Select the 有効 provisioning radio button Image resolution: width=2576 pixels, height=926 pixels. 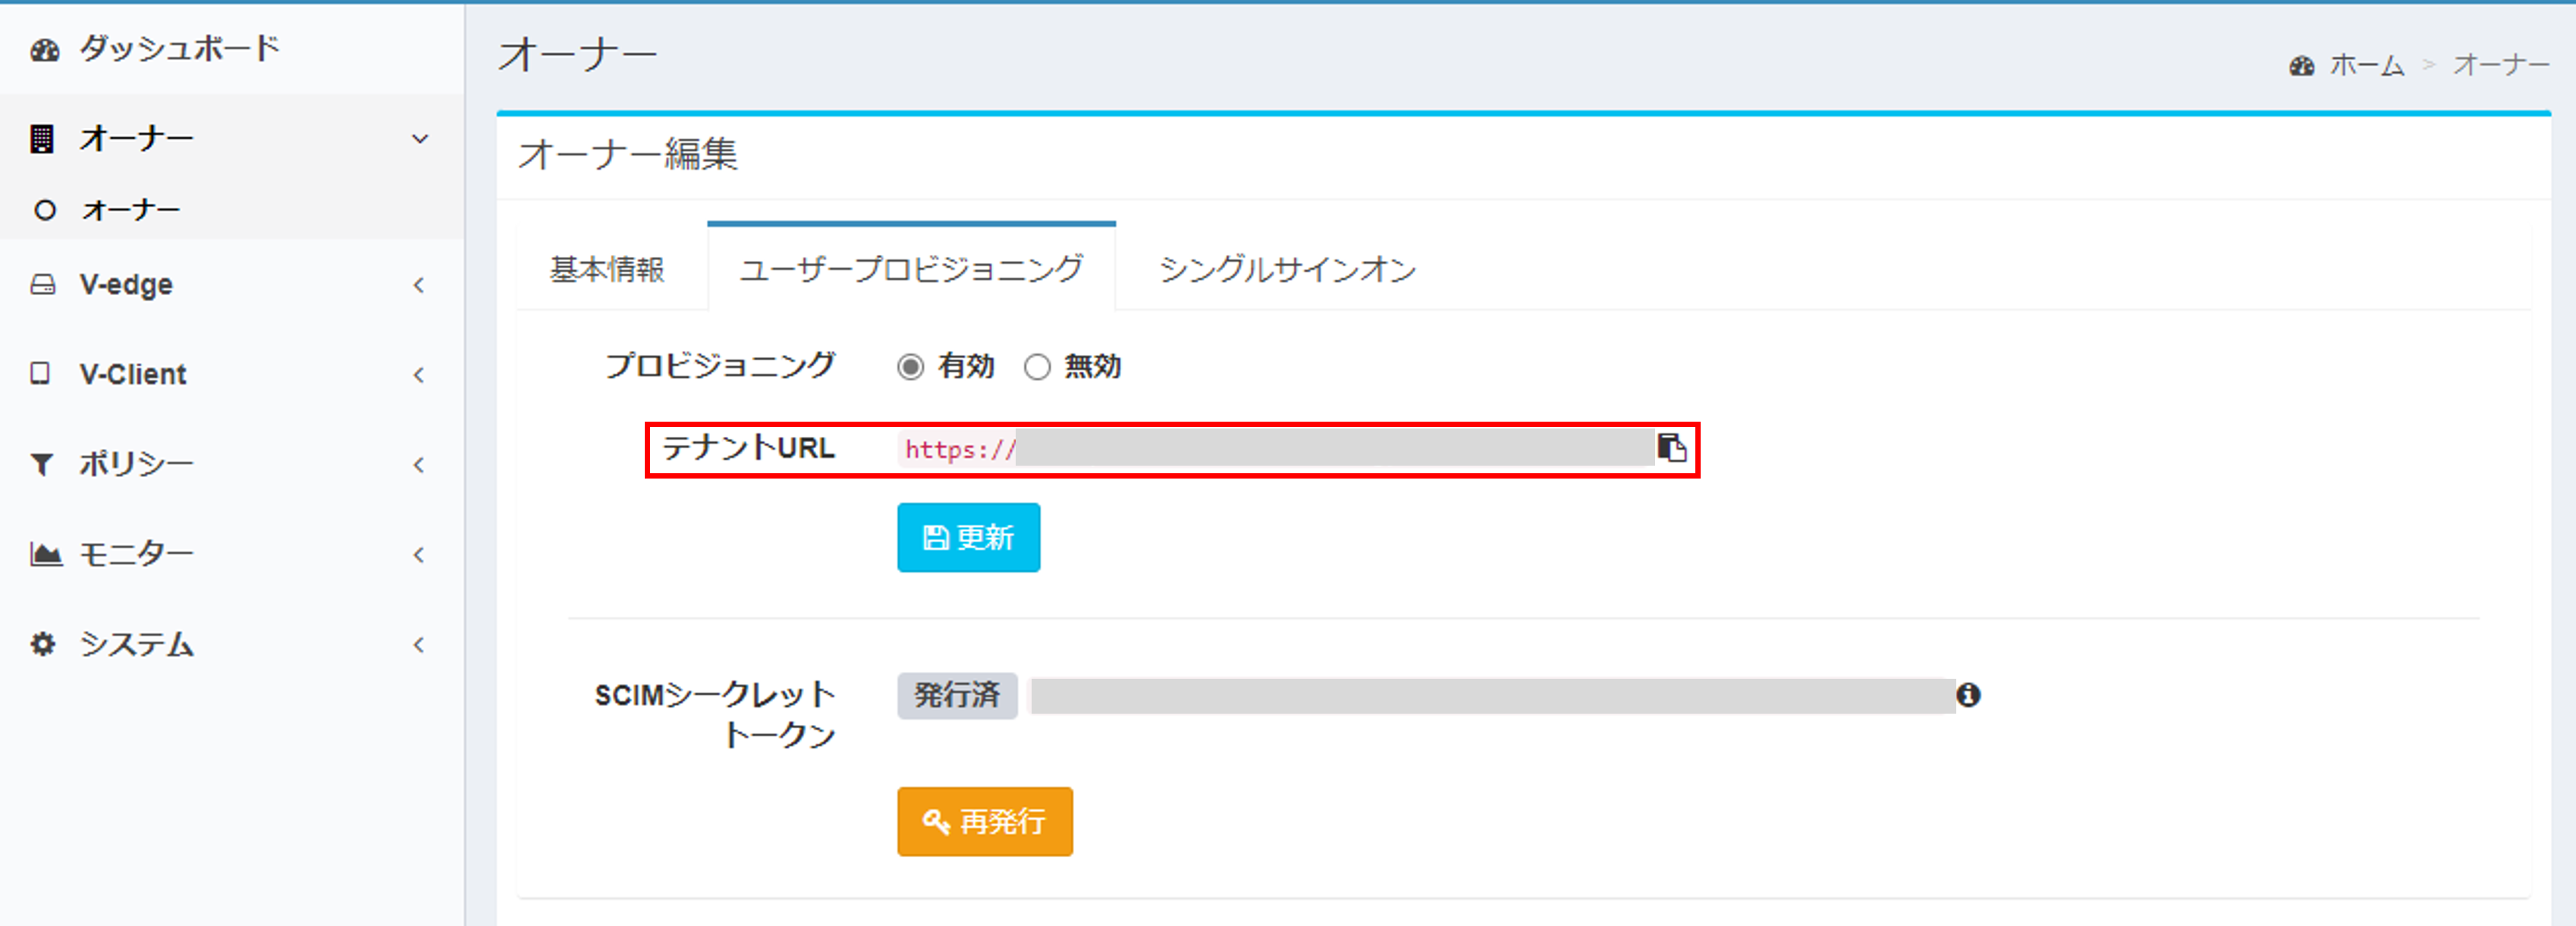(x=910, y=367)
